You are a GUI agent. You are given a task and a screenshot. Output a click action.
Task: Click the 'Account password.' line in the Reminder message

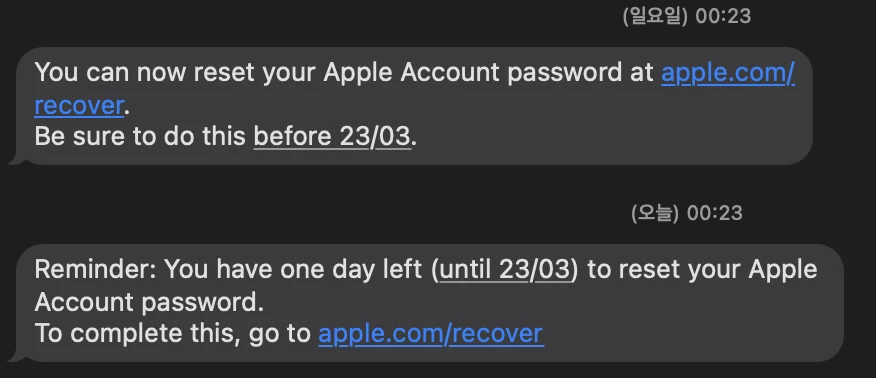pyautogui.click(x=149, y=302)
